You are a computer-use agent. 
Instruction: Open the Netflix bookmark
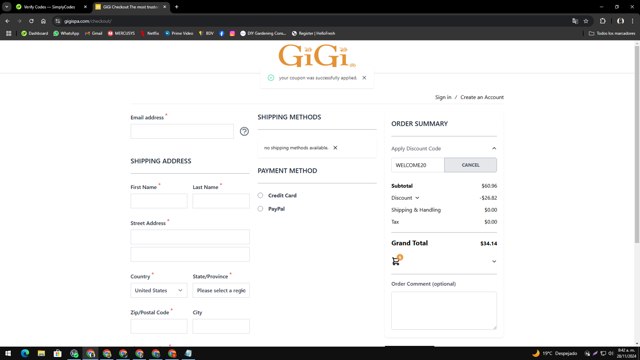pos(150,33)
